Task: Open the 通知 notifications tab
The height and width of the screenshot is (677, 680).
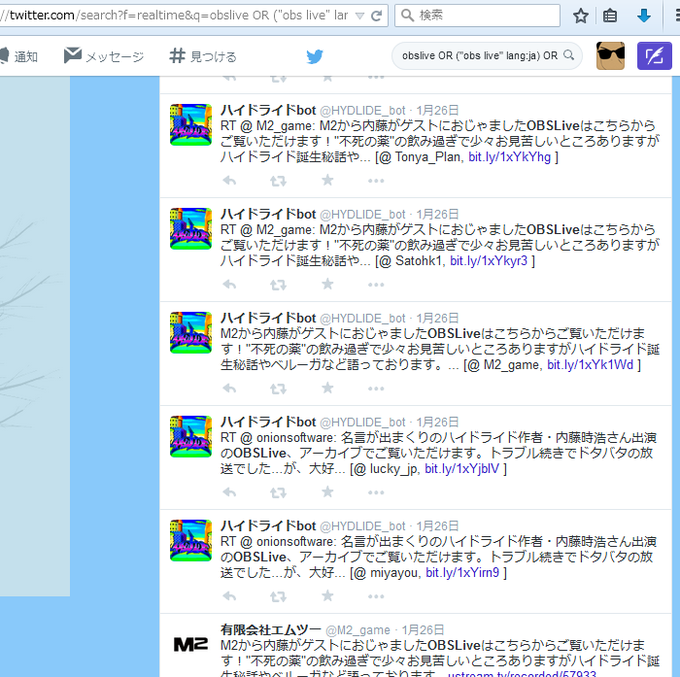Action: coord(18,56)
